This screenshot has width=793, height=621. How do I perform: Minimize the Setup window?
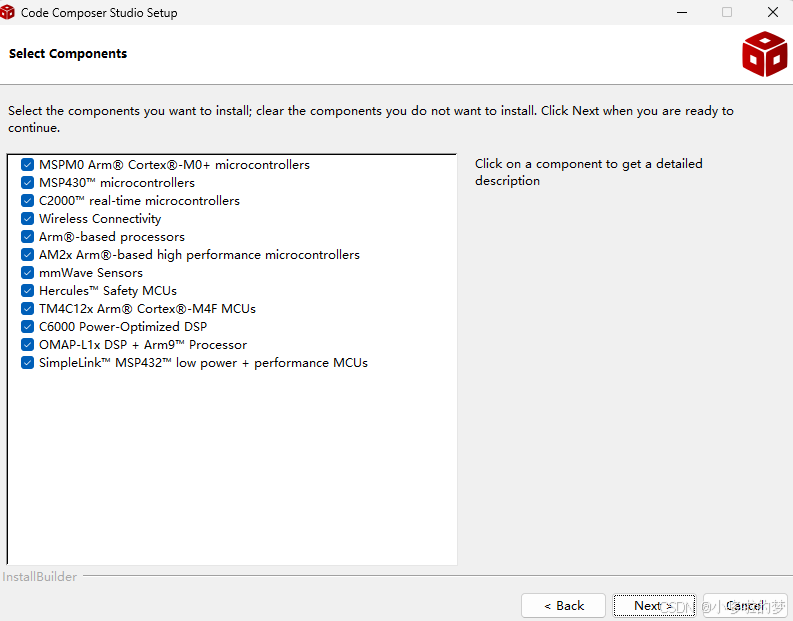coord(682,12)
